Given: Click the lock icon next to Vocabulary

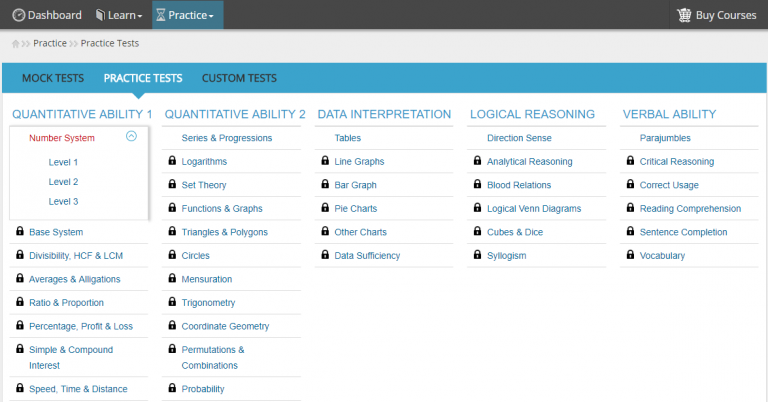Looking at the screenshot, I should coord(630,255).
